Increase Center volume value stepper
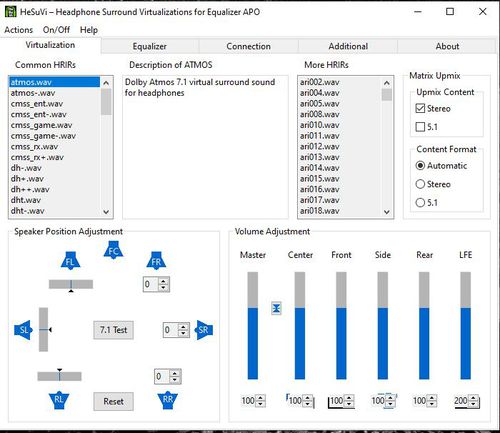 pyautogui.click(x=308, y=397)
